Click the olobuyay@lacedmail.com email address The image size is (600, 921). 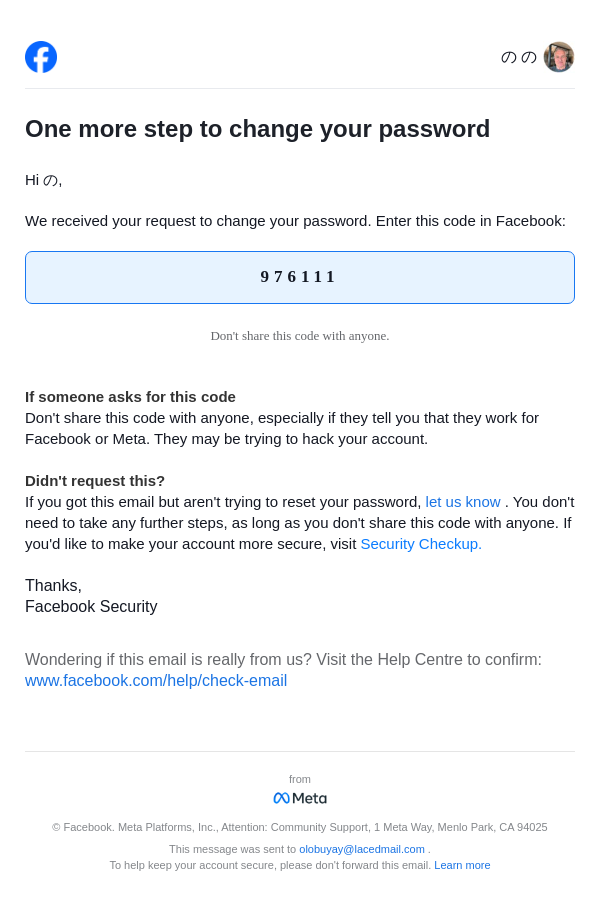362,849
